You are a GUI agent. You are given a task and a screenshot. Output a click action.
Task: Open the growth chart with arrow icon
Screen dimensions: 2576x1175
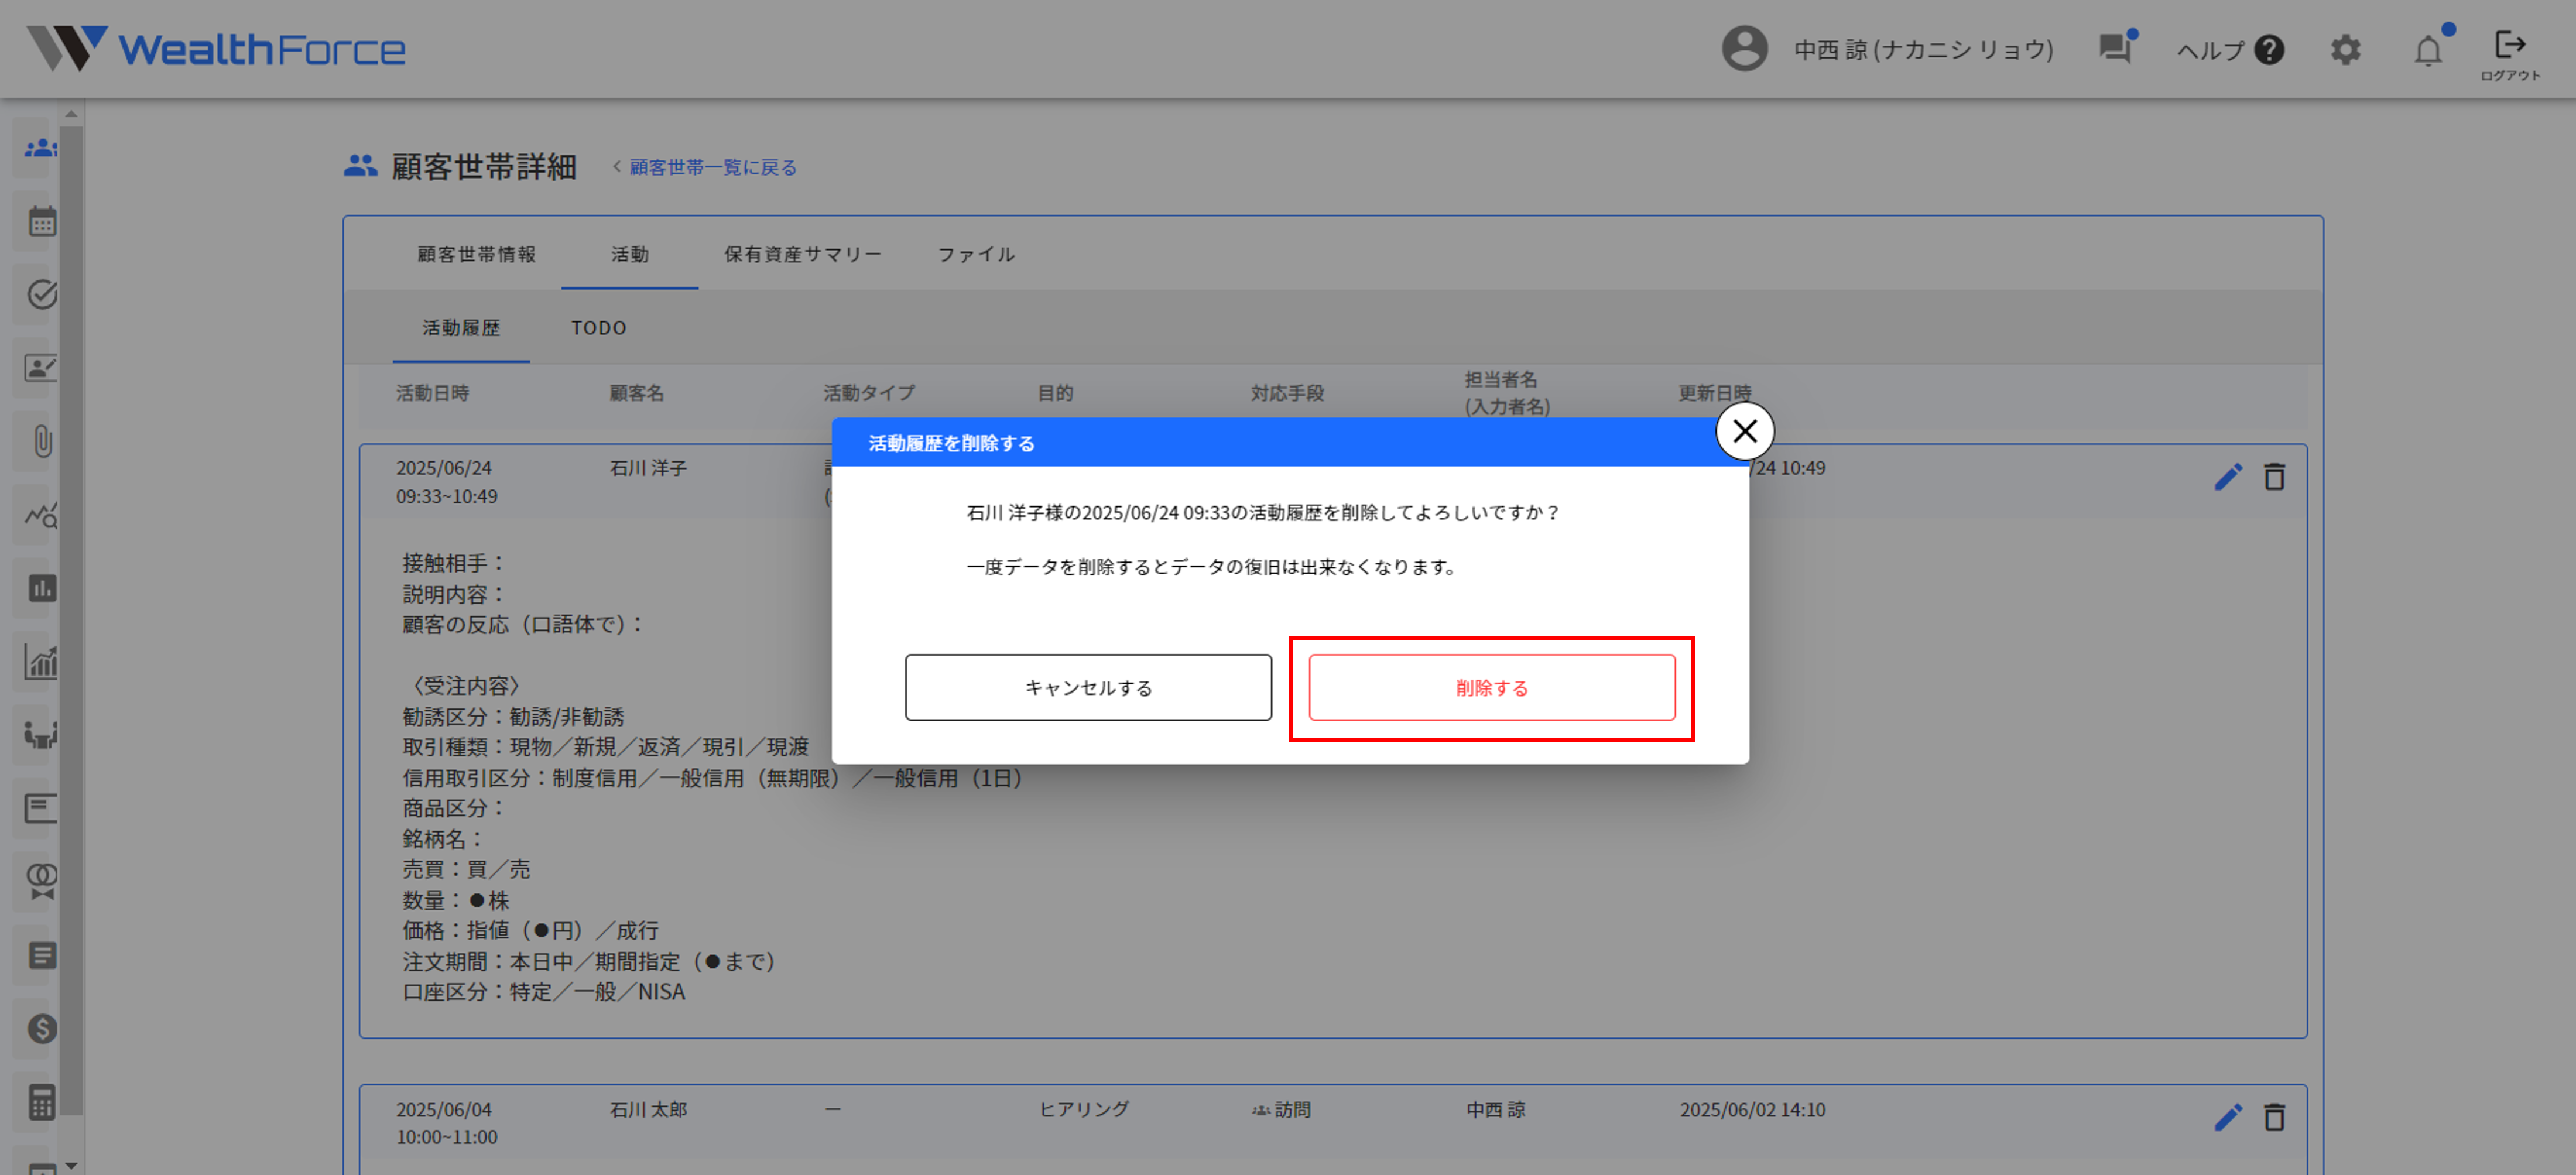pyautogui.click(x=41, y=661)
